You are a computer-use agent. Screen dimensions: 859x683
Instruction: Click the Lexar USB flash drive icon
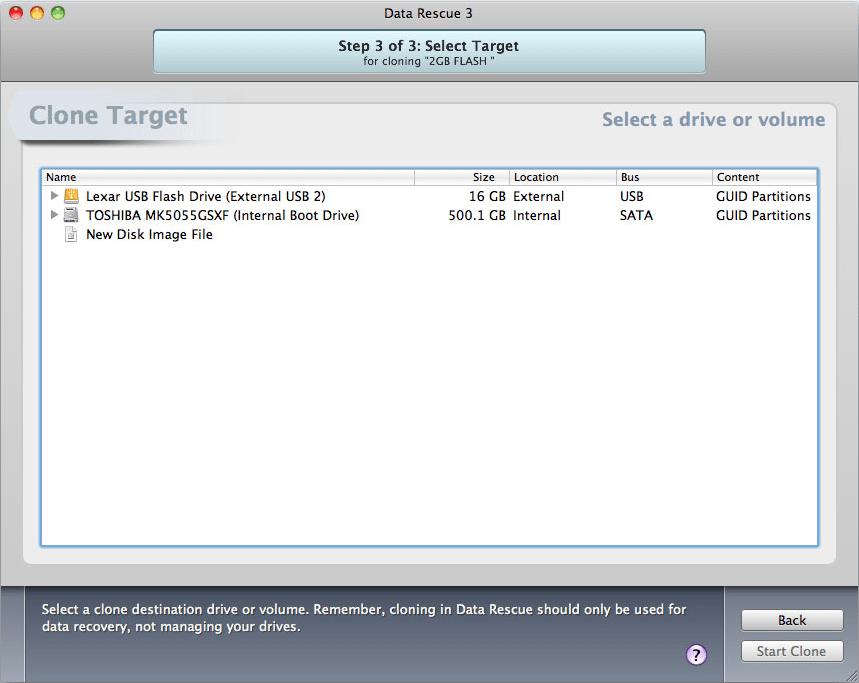71,196
